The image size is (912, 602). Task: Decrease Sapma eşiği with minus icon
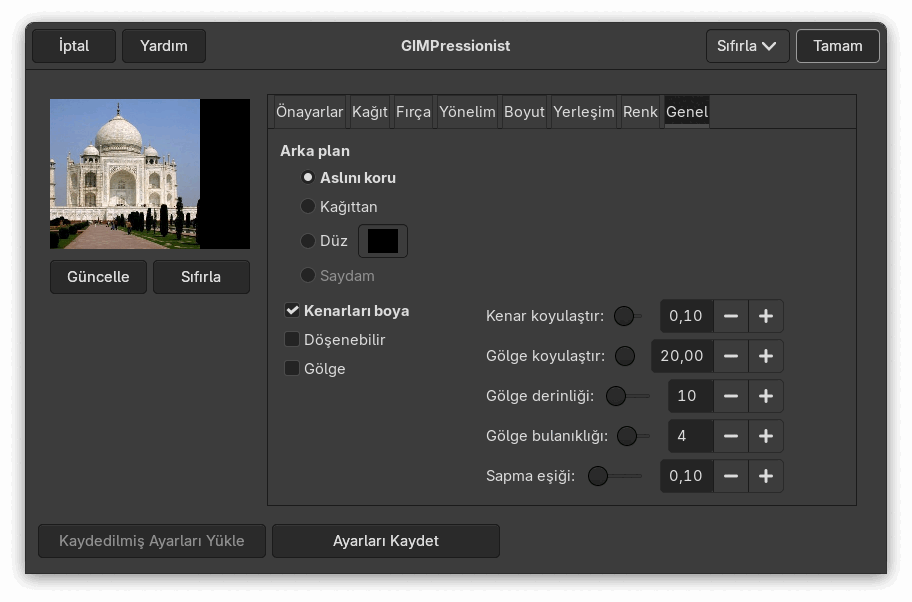point(731,476)
